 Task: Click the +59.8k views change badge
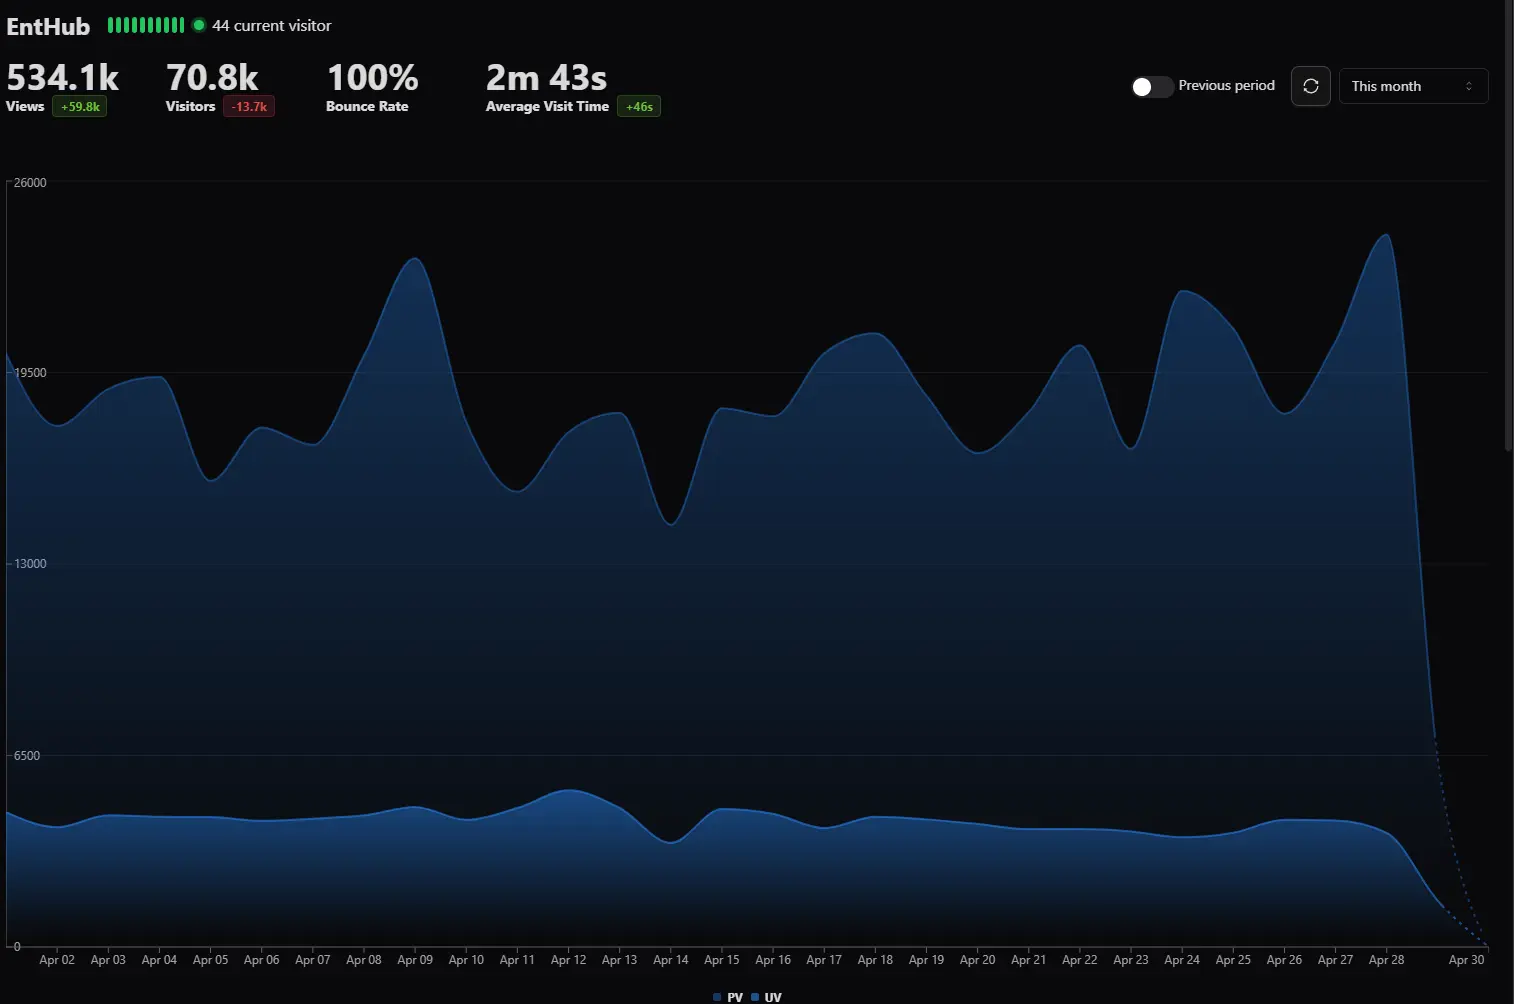point(80,107)
